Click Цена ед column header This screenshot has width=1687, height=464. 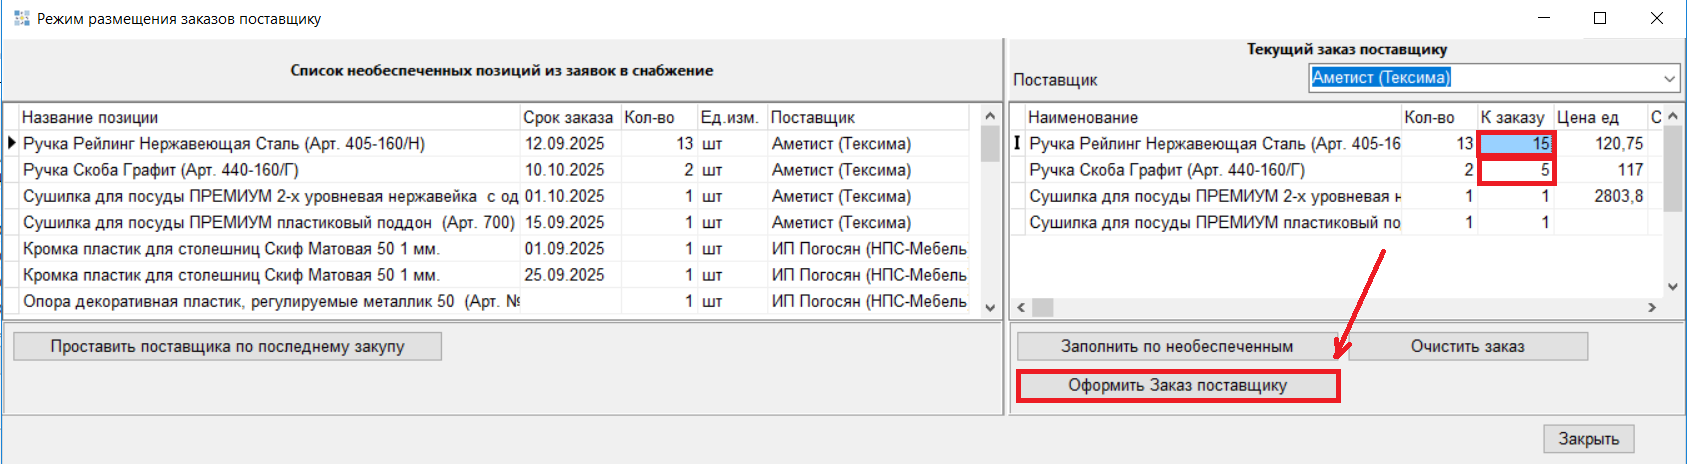[x=1596, y=118]
